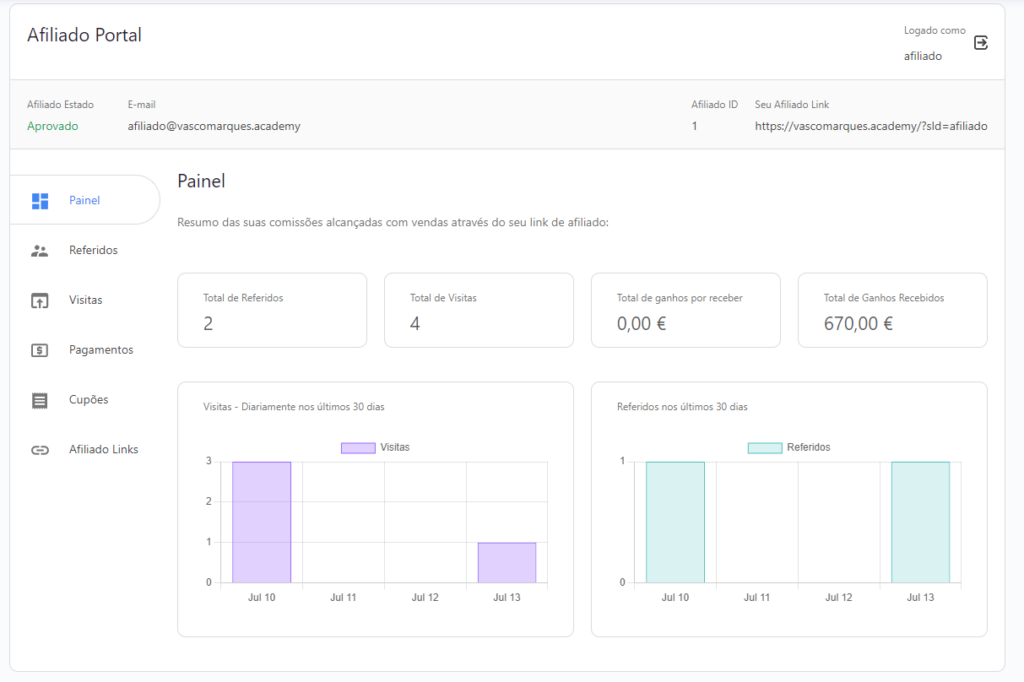Click the Total de Ganhos Recebidos card
Viewport: 1024px width, 682px height.
[892, 311]
